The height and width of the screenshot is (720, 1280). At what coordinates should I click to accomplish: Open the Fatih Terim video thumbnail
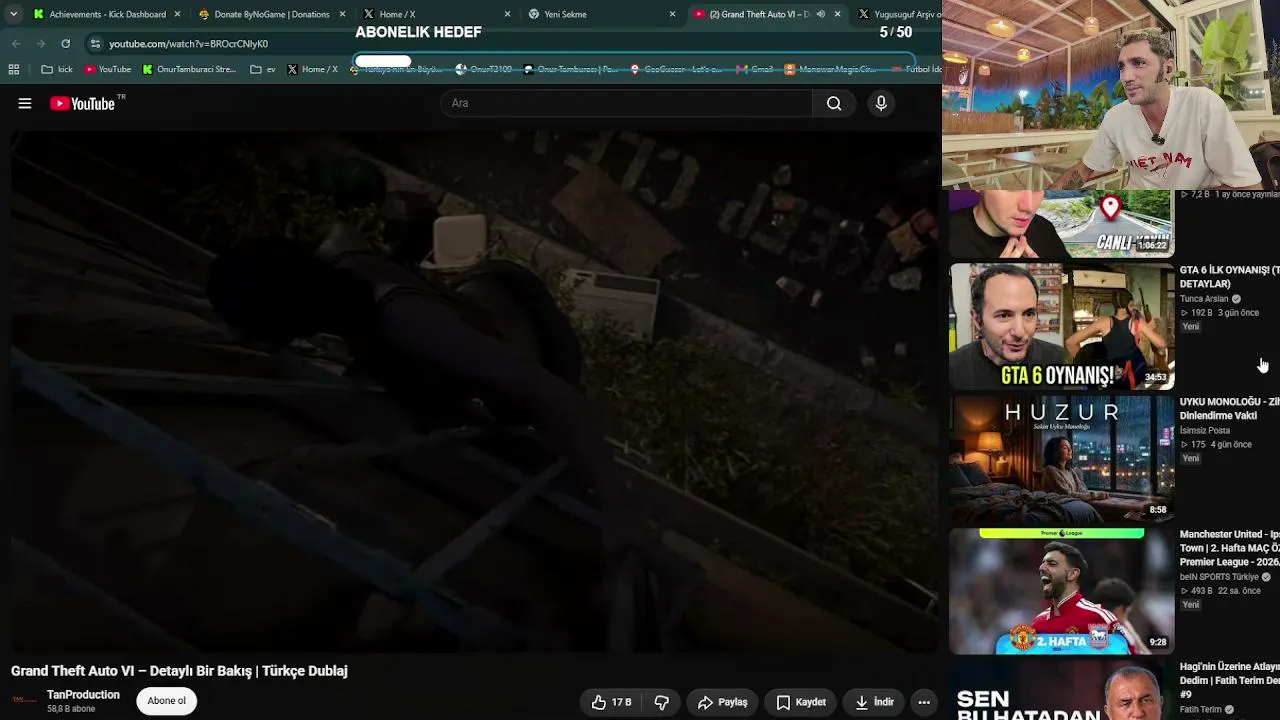click(x=1061, y=690)
